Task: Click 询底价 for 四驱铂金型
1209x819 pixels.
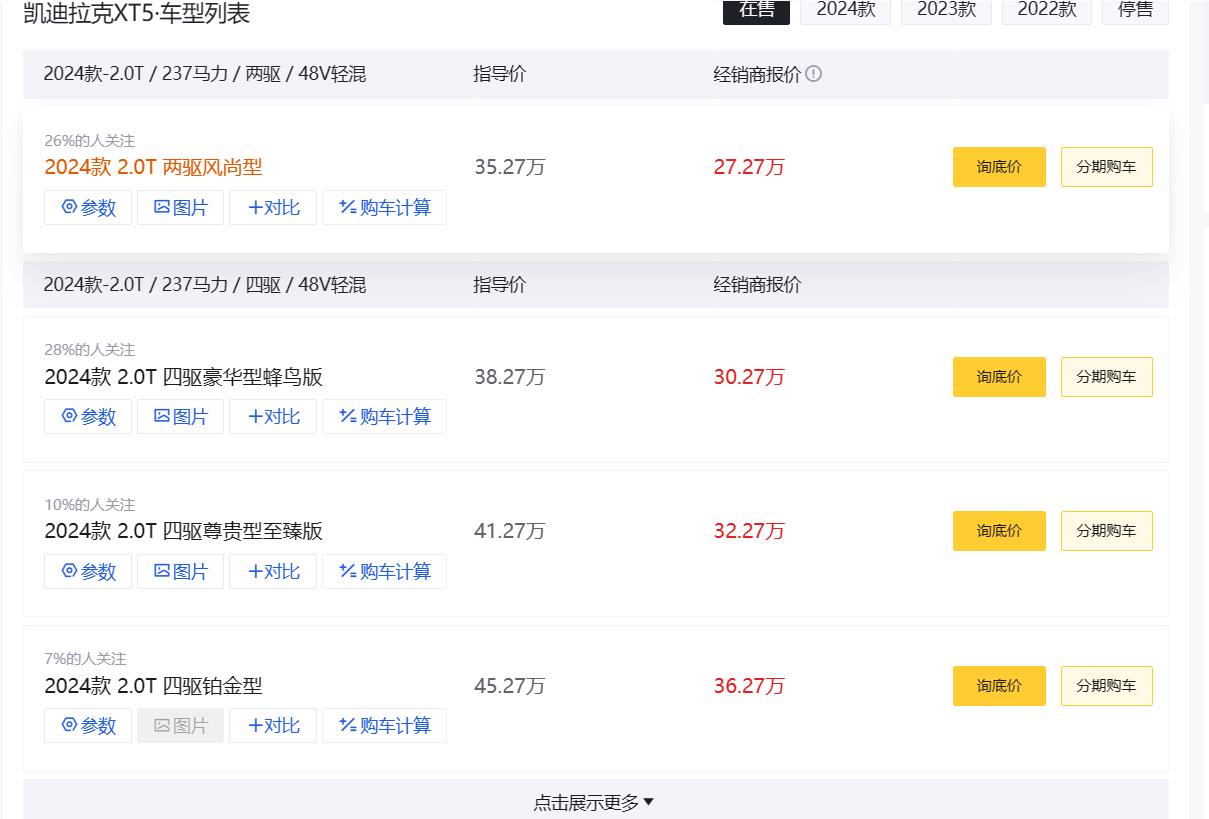Action: click(x=999, y=686)
